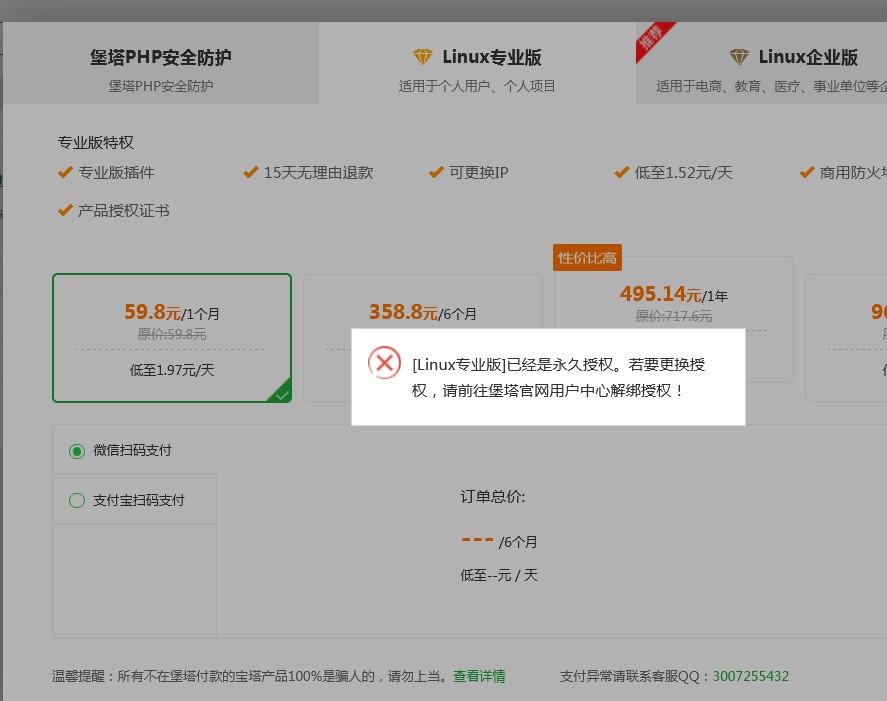The height and width of the screenshot is (701, 887).
Task: Click customer service QQ number 3007255432
Action: pos(750,676)
